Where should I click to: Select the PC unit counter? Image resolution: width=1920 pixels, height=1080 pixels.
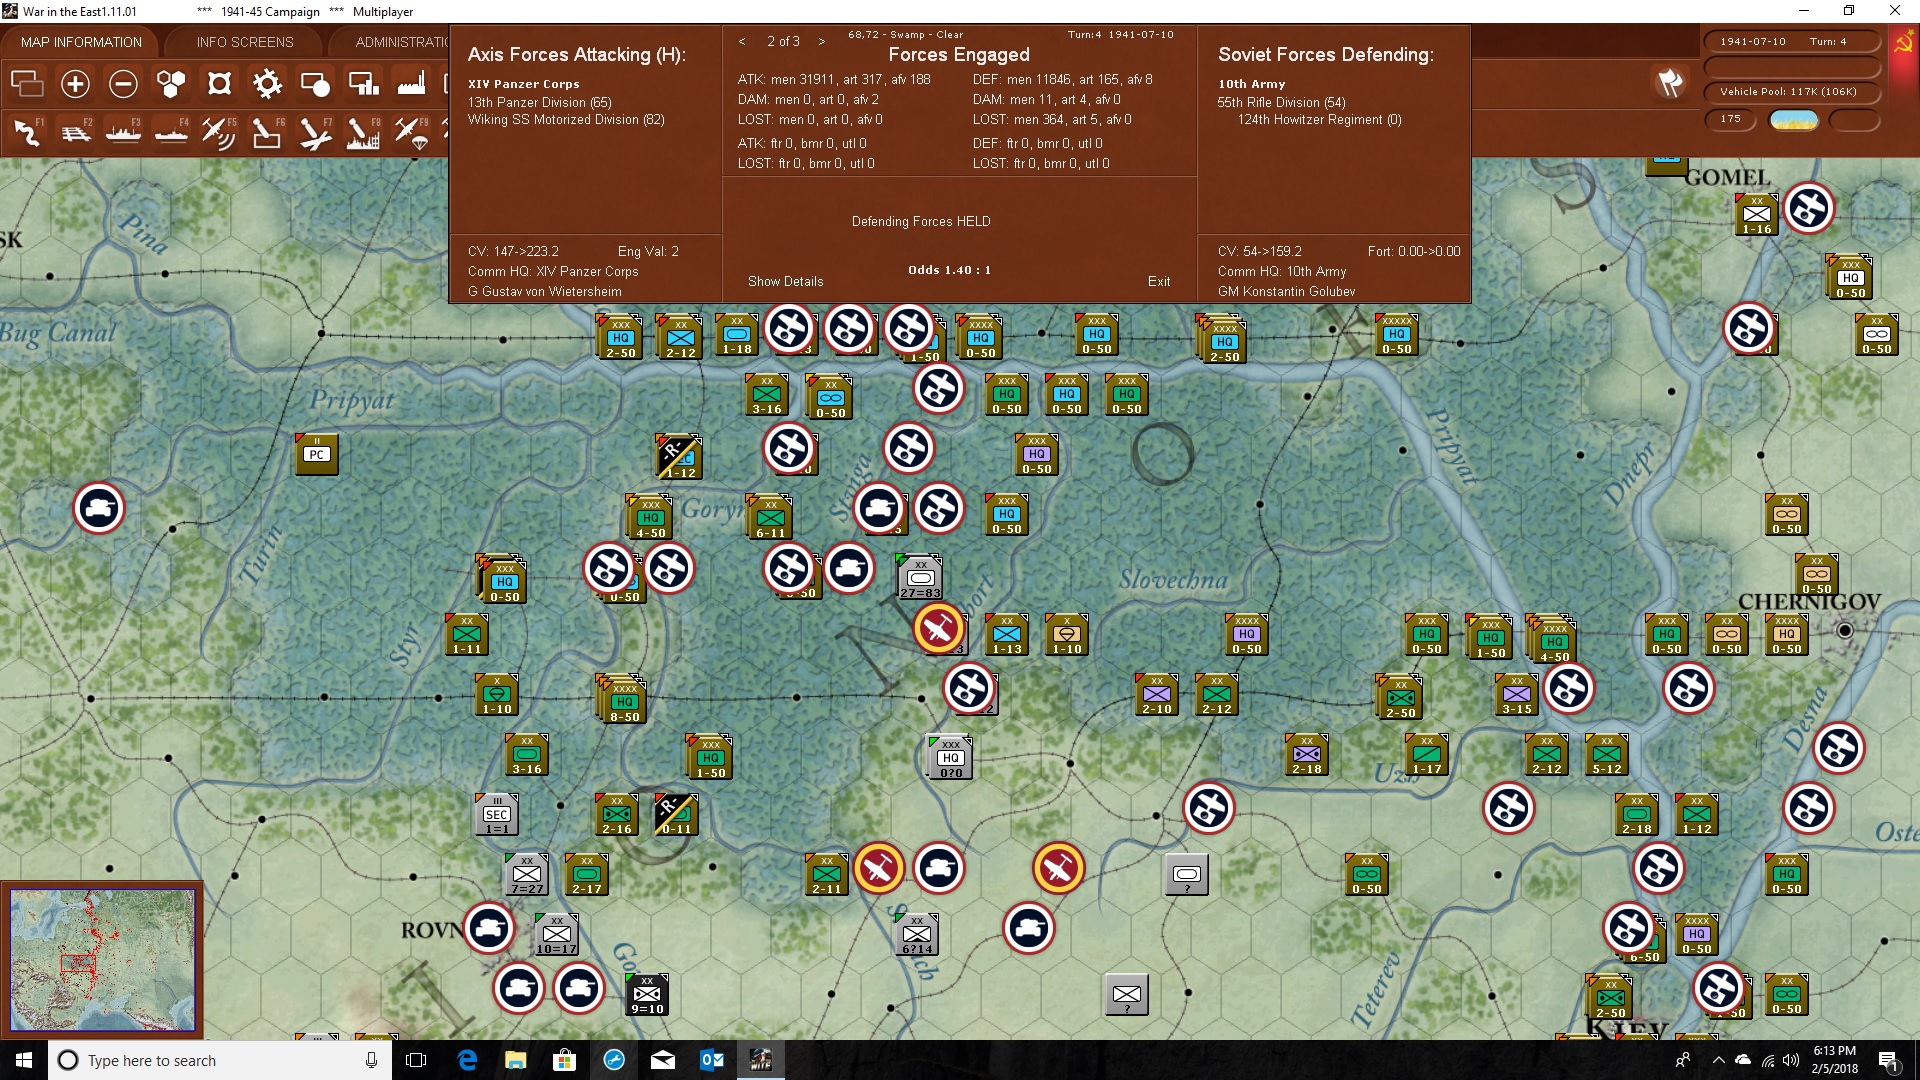click(x=317, y=454)
